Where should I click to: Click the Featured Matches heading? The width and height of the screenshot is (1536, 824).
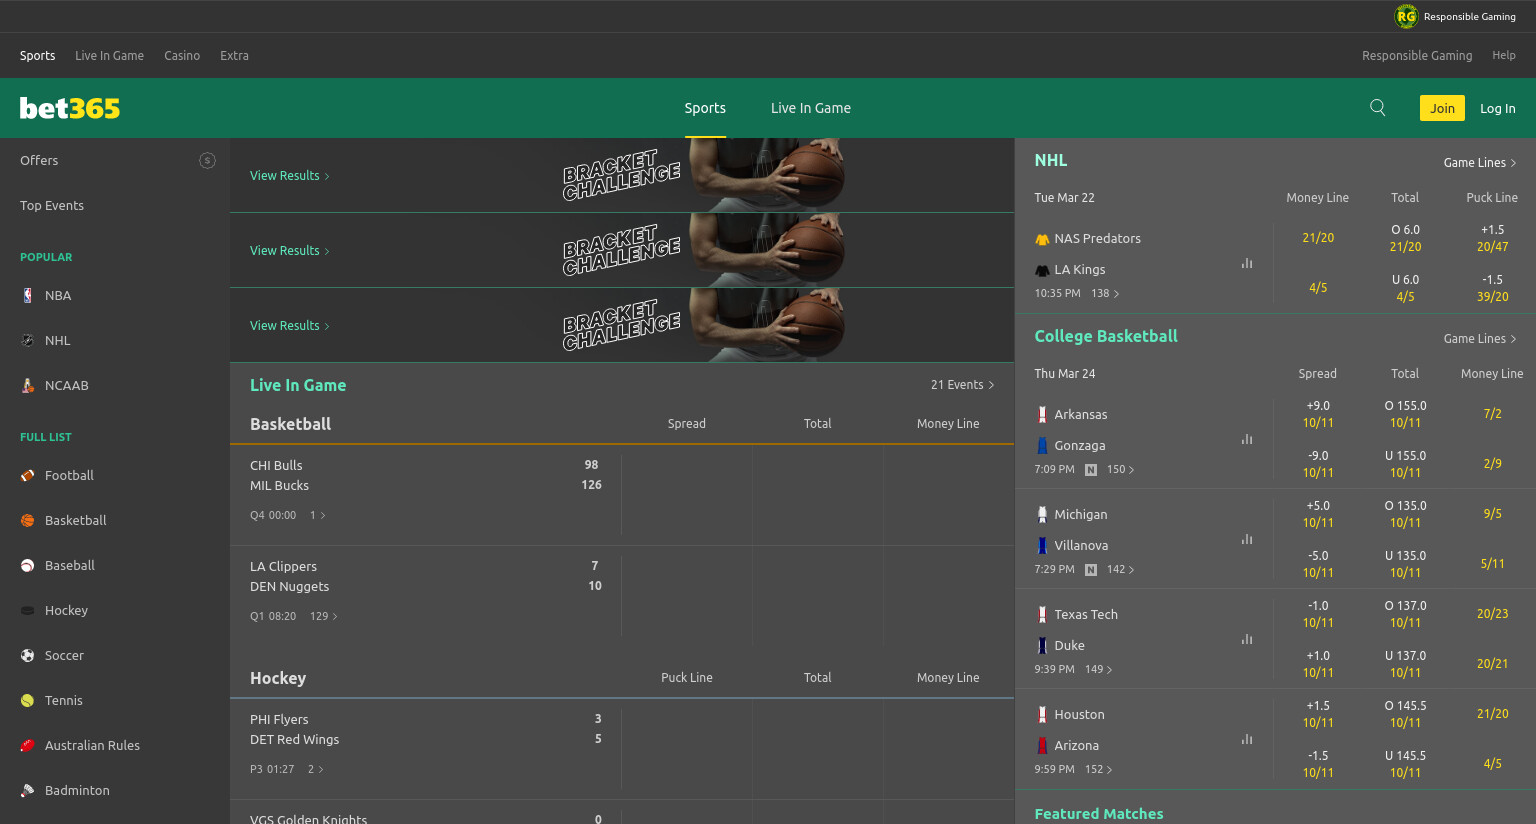point(1099,814)
